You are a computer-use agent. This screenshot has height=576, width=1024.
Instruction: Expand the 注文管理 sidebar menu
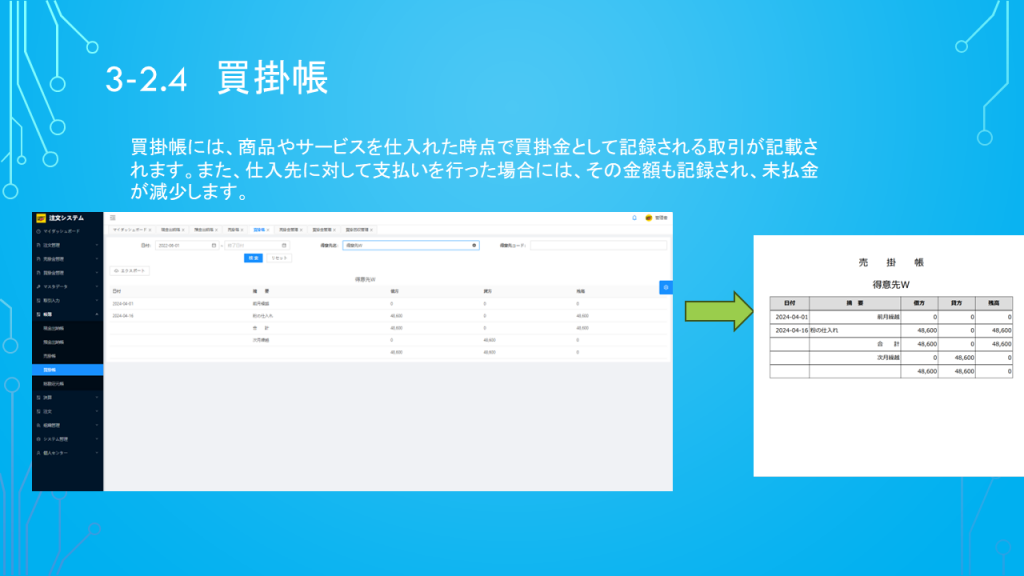[67, 245]
